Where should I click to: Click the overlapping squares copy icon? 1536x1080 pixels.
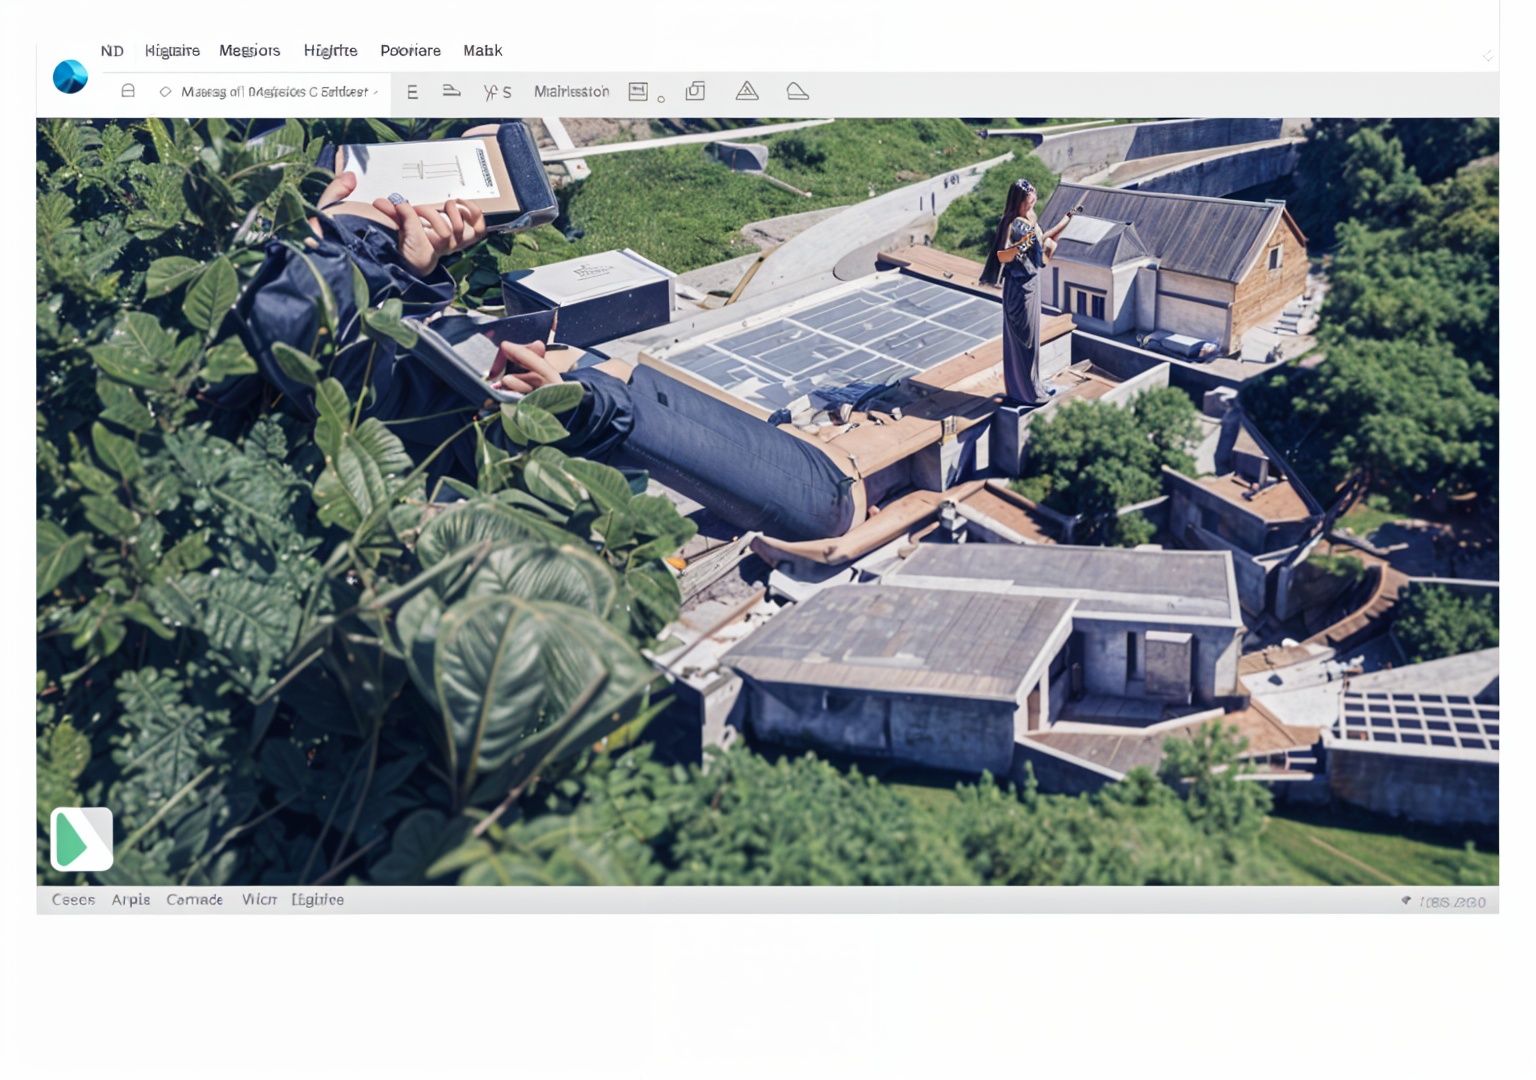click(695, 91)
